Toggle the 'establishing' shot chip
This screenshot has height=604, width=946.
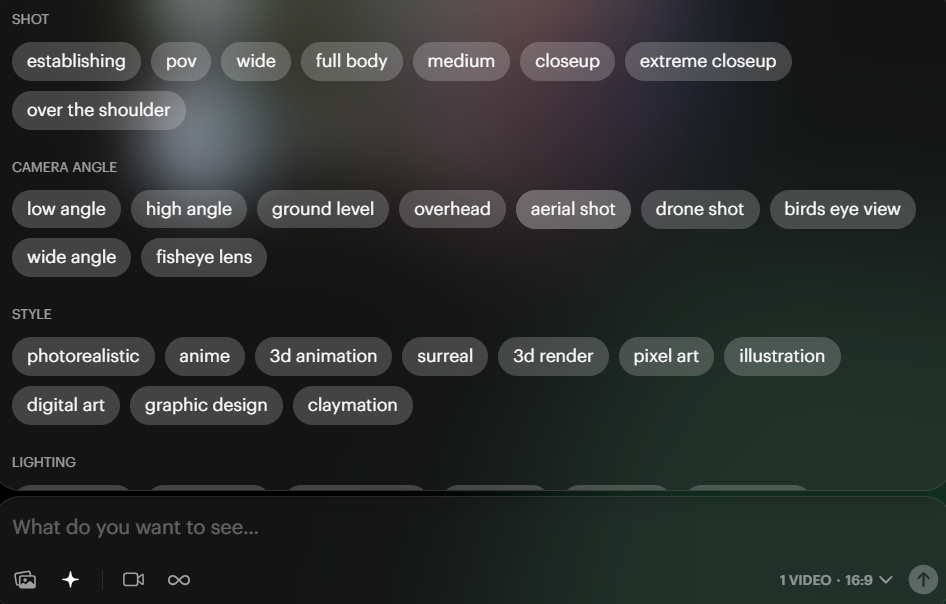point(76,62)
